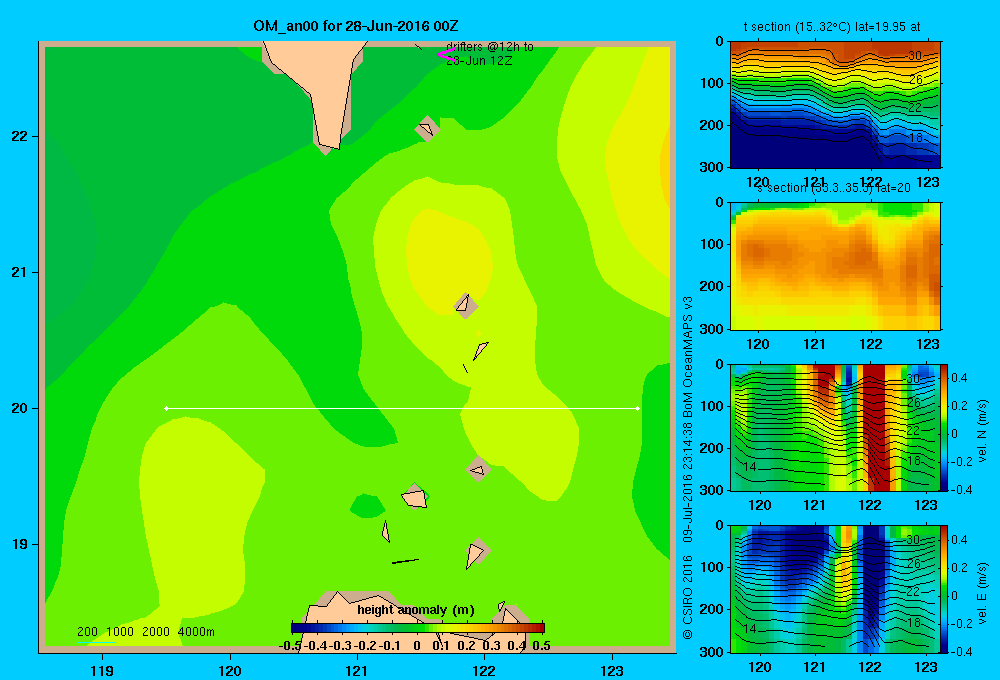Open the eastward velocity section plot
The image size is (1000, 680).
coord(835,589)
